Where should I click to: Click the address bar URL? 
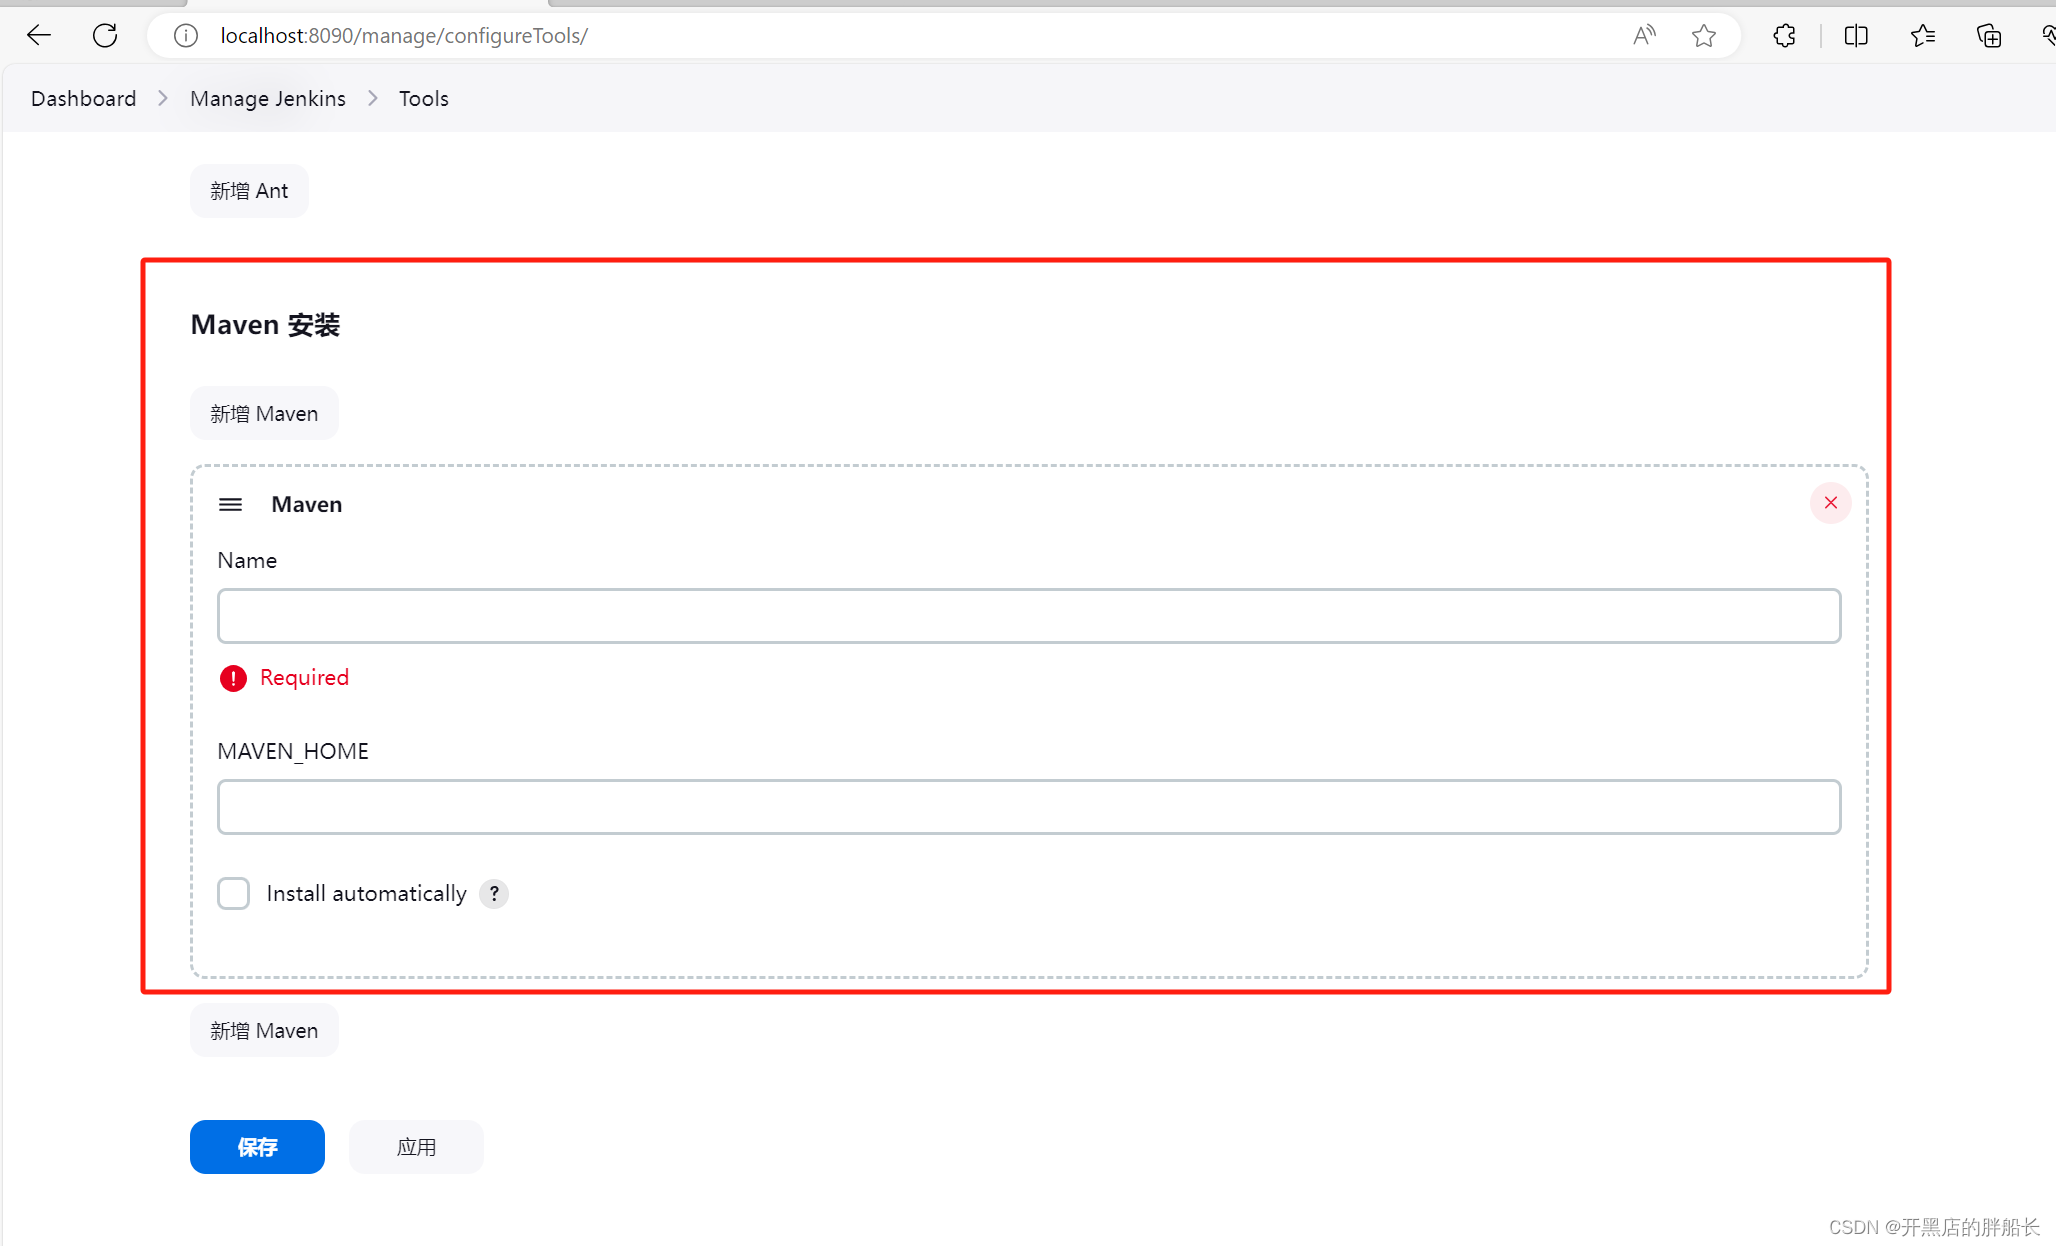tap(404, 36)
